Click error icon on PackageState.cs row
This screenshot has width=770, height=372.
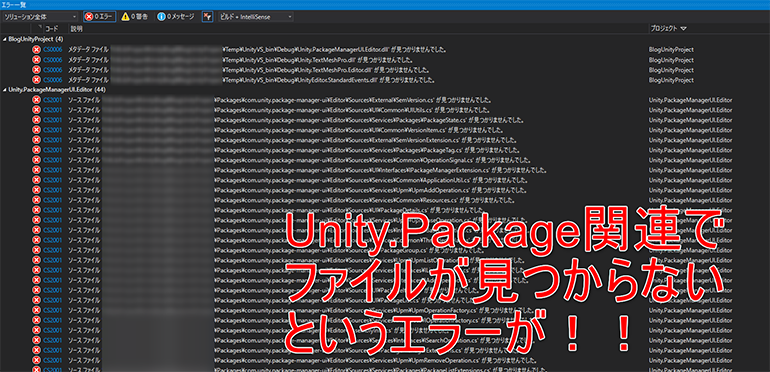pos(36,120)
